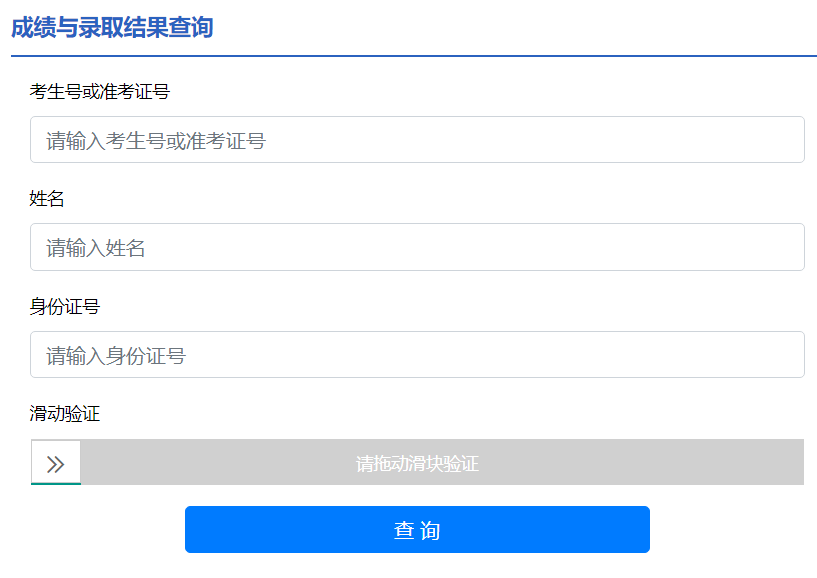The image size is (817, 578).
Task: Click the white slider block with arrows
Action: pos(56,460)
